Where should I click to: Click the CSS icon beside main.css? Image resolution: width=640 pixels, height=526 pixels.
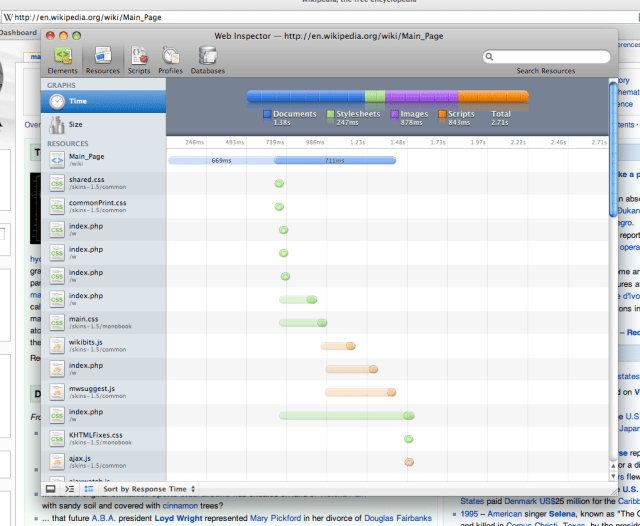point(57,323)
